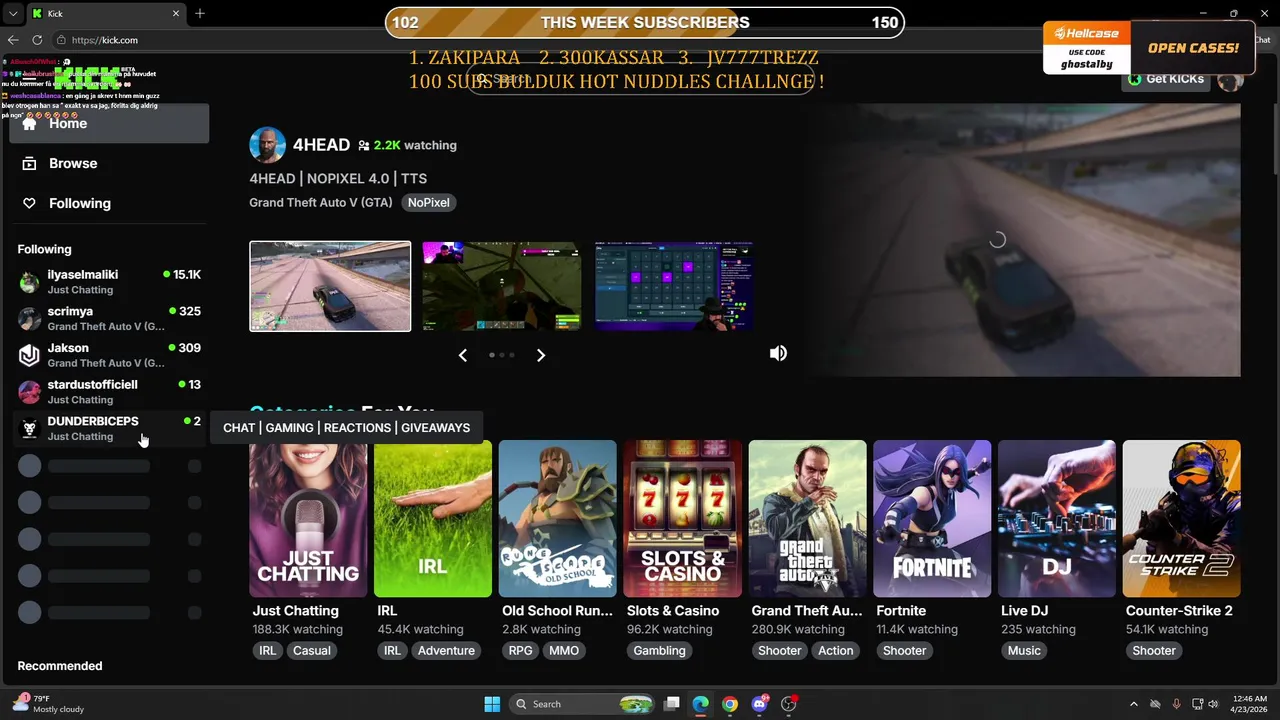Image resolution: width=1280 pixels, height=720 pixels.
Task: Open the Home sidebar item
Action: pos(109,124)
